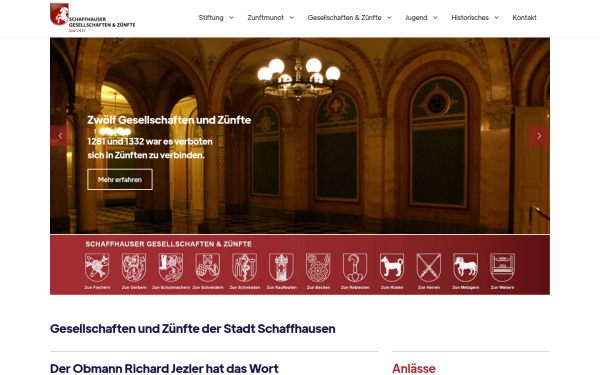Open the Gesellschaften & Zünfte menu item
Image resolution: width=600 pixels, height=375 pixels.
344,18
